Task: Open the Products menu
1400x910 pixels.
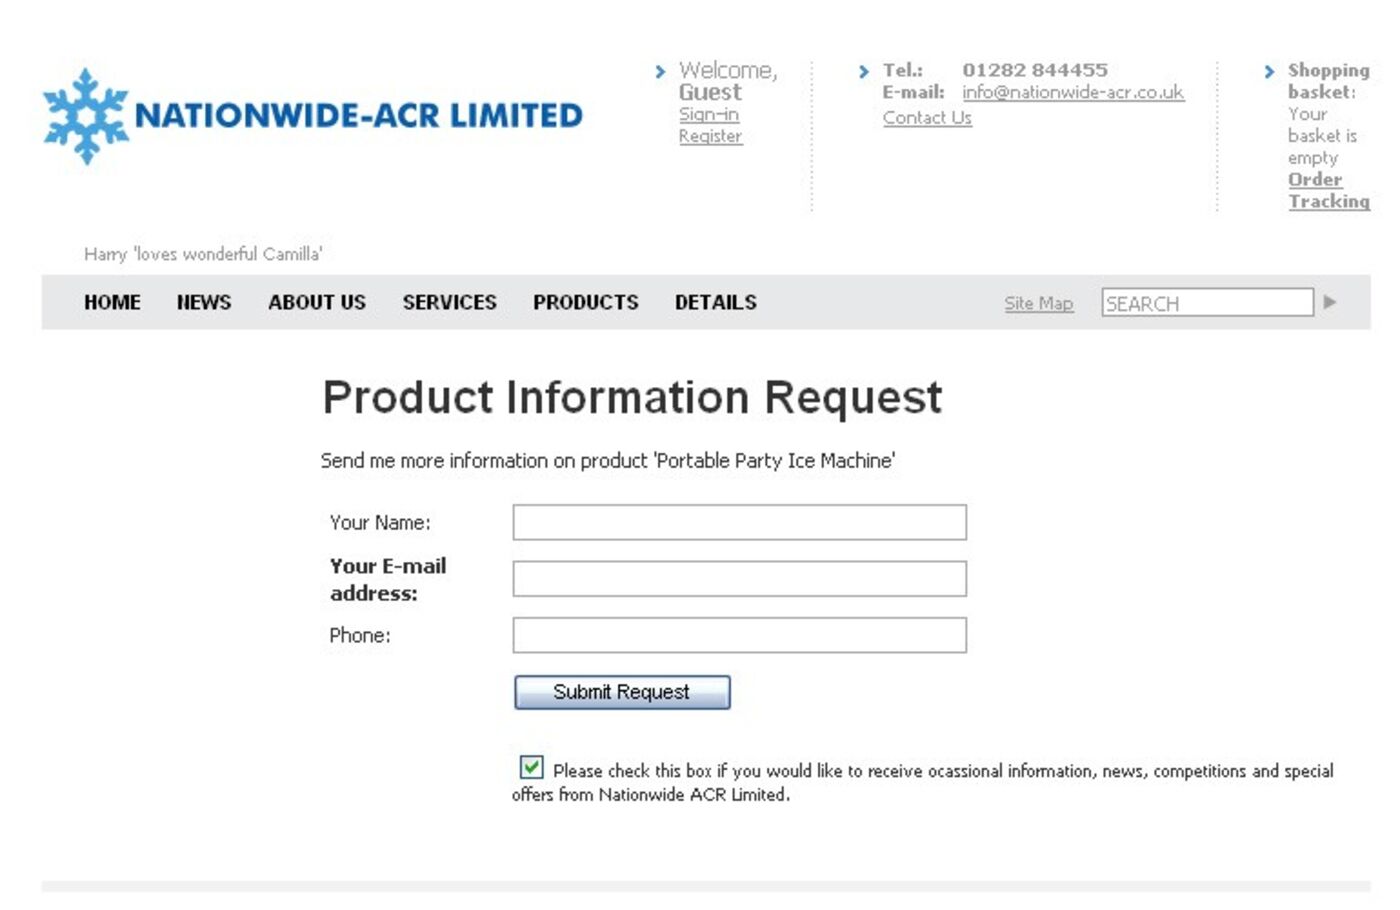Action: tap(585, 302)
